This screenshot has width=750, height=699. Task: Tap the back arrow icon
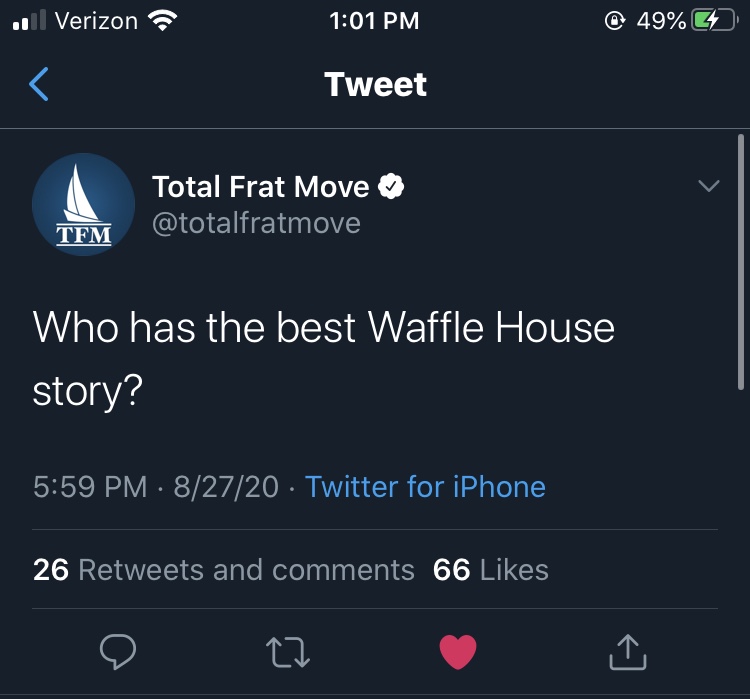(39, 84)
